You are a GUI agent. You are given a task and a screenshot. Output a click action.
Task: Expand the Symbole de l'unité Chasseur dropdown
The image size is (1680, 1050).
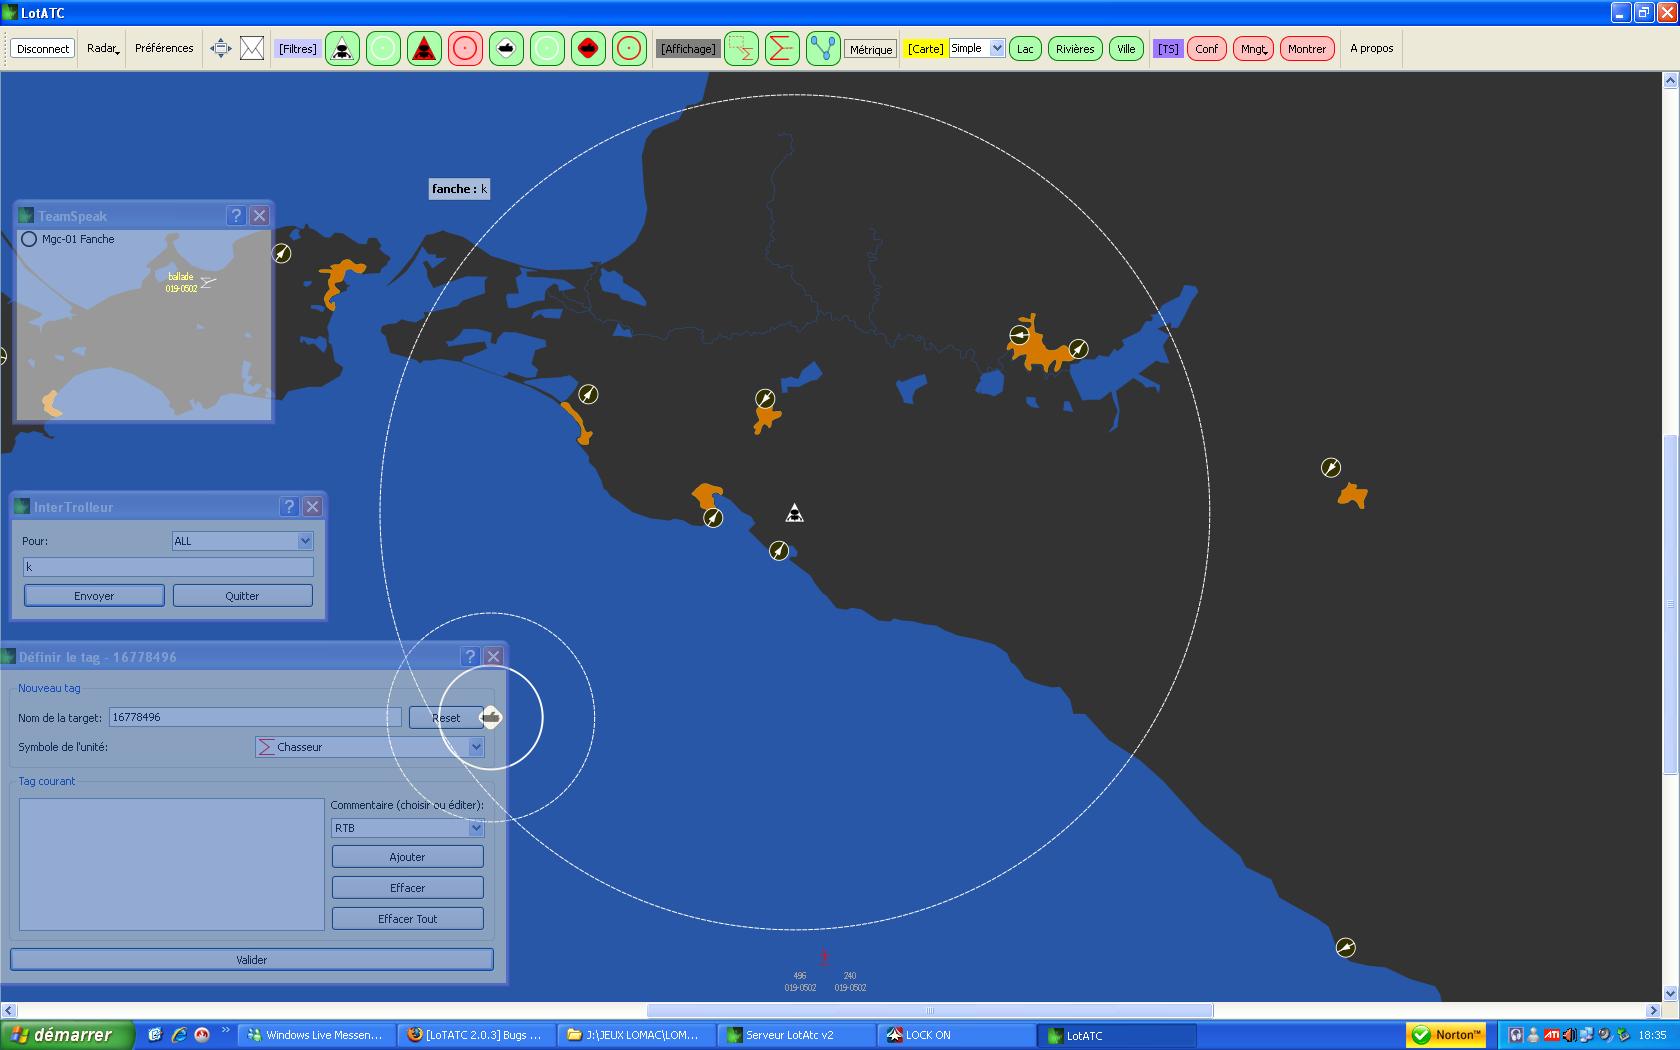click(x=476, y=747)
